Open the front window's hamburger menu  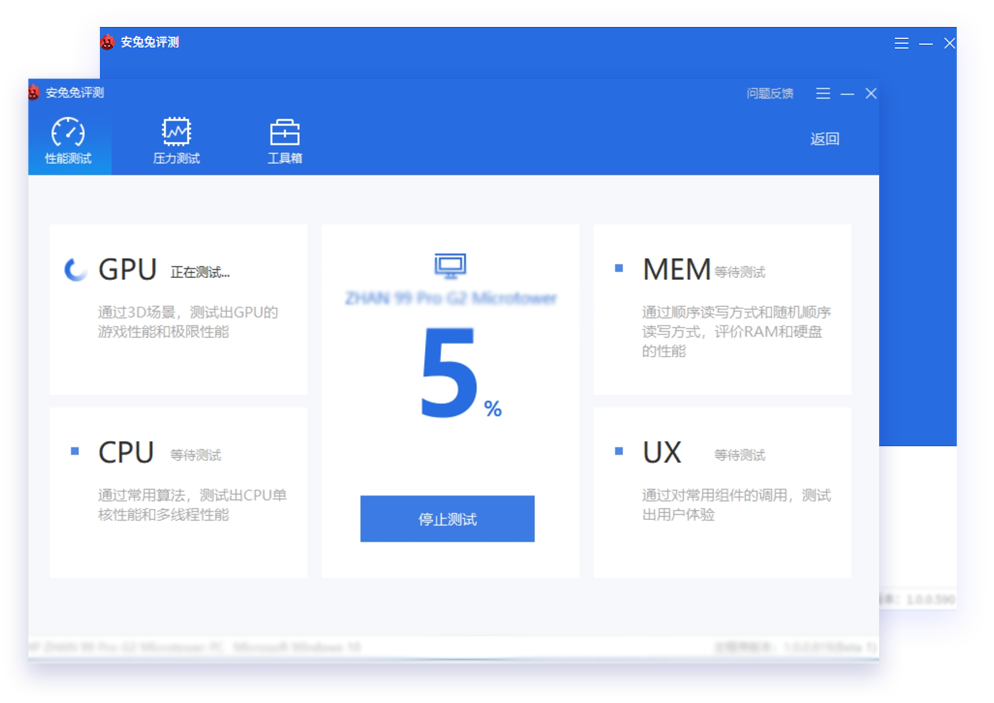(x=823, y=93)
